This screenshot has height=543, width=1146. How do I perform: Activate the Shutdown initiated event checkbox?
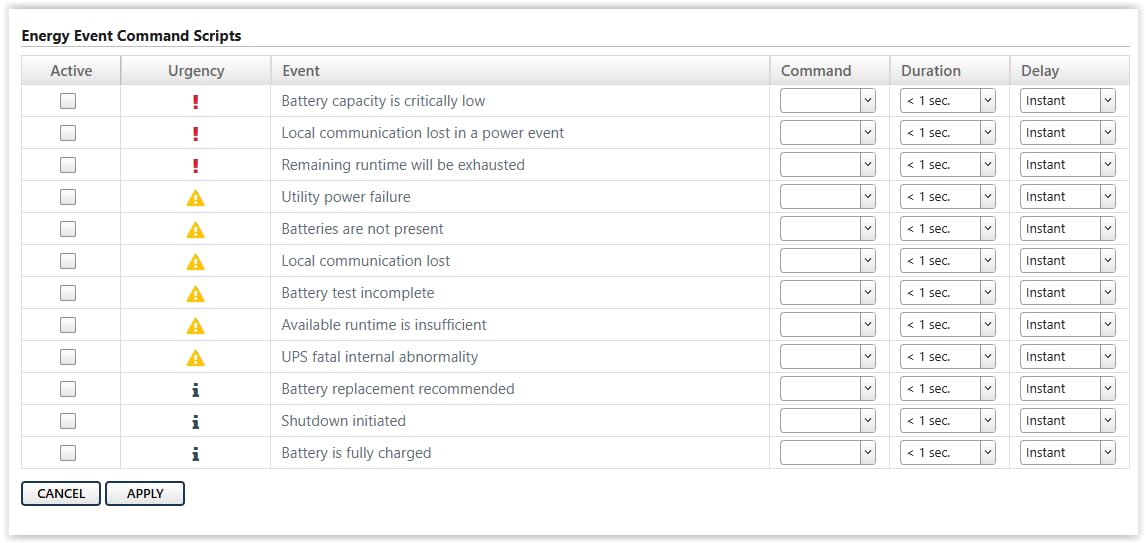coord(68,421)
